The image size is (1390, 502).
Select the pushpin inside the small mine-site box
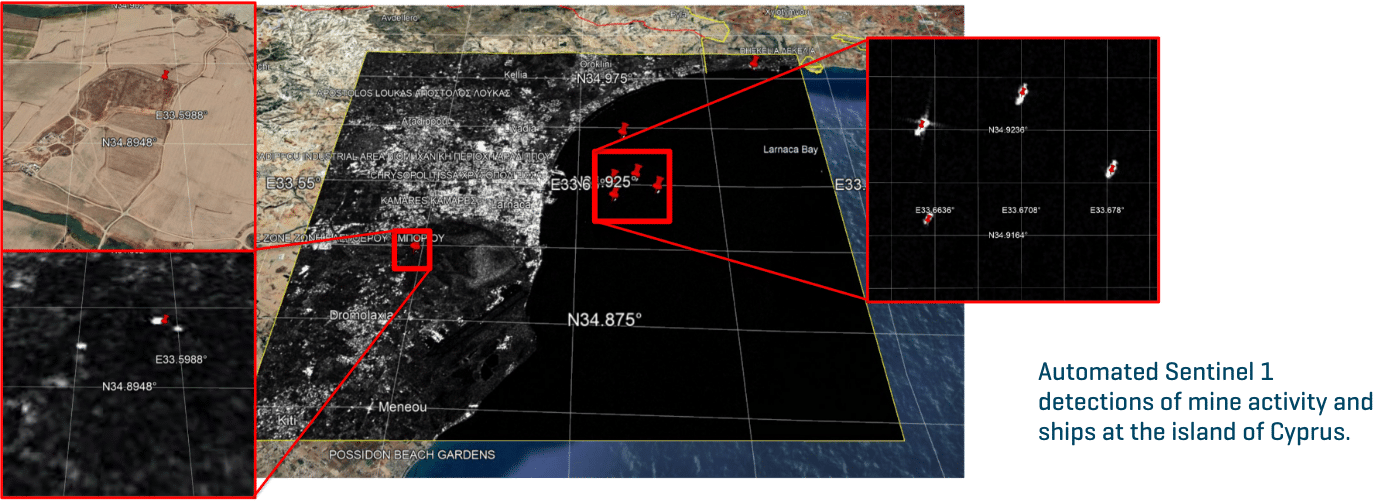point(414,245)
